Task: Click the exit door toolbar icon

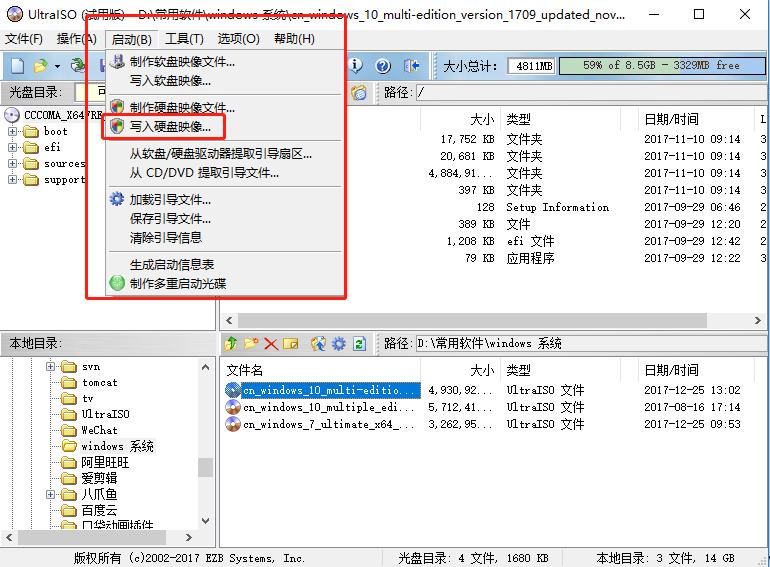Action: pos(411,65)
